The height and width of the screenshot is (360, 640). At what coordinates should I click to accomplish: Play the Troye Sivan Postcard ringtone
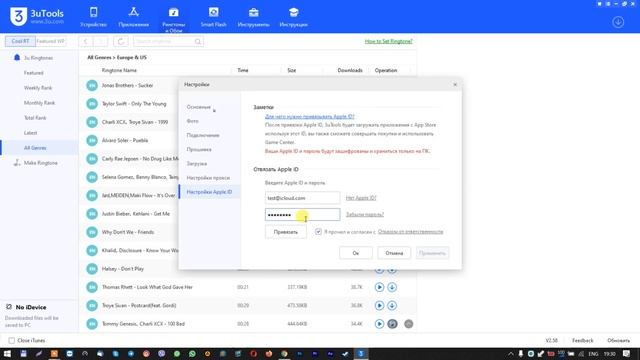pos(379,306)
